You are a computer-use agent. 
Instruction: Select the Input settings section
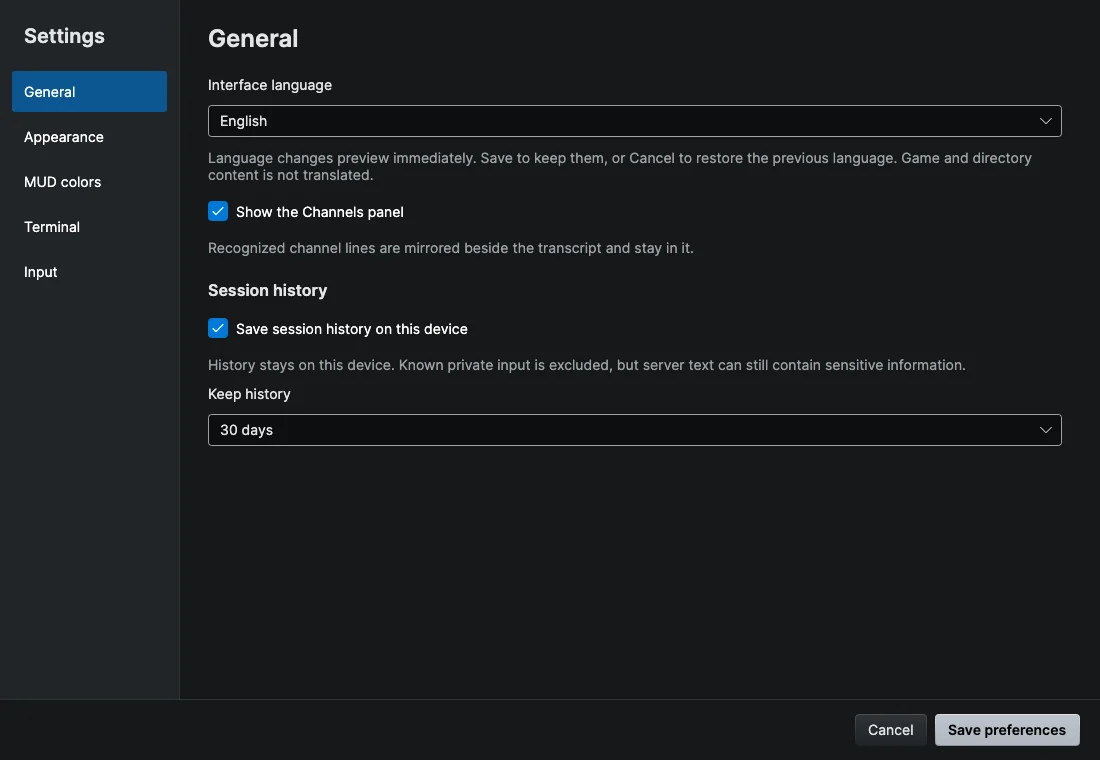89,272
